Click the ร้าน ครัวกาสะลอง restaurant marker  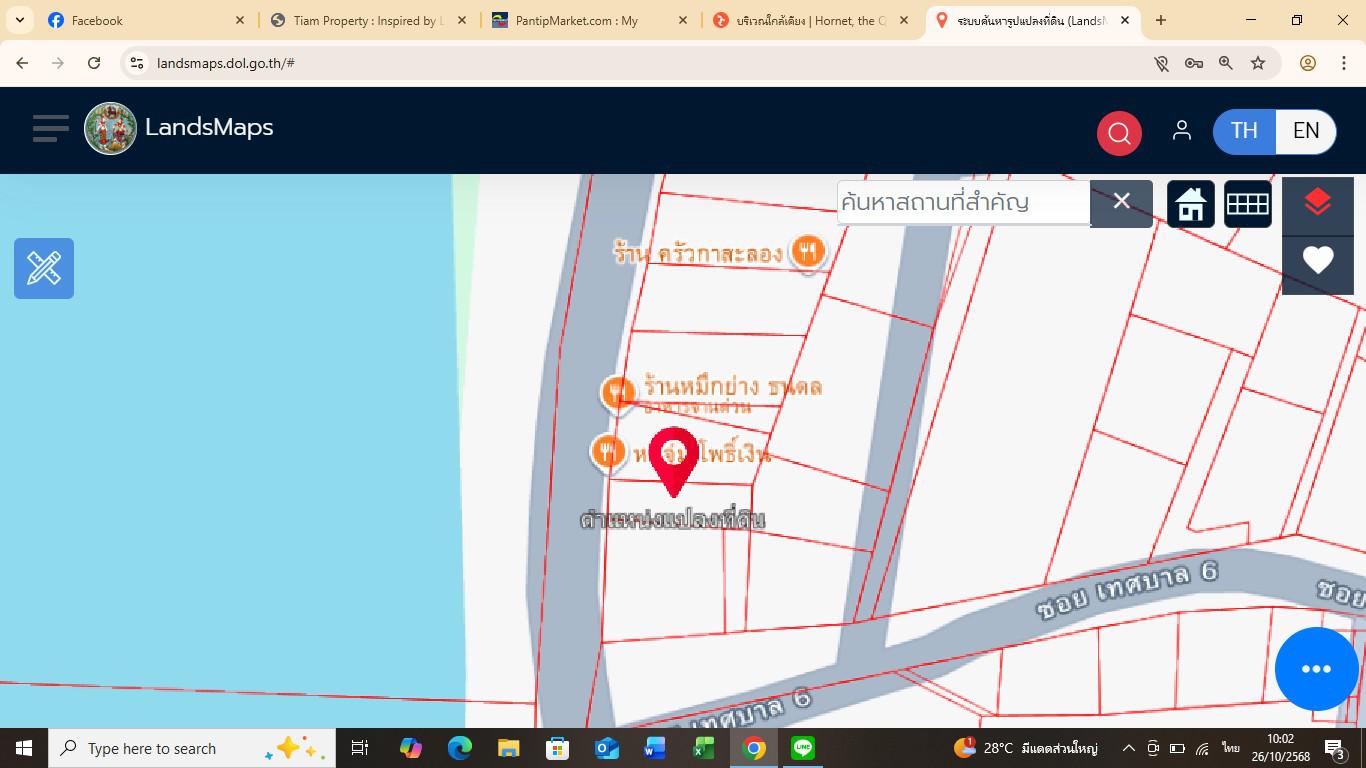click(x=807, y=252)
